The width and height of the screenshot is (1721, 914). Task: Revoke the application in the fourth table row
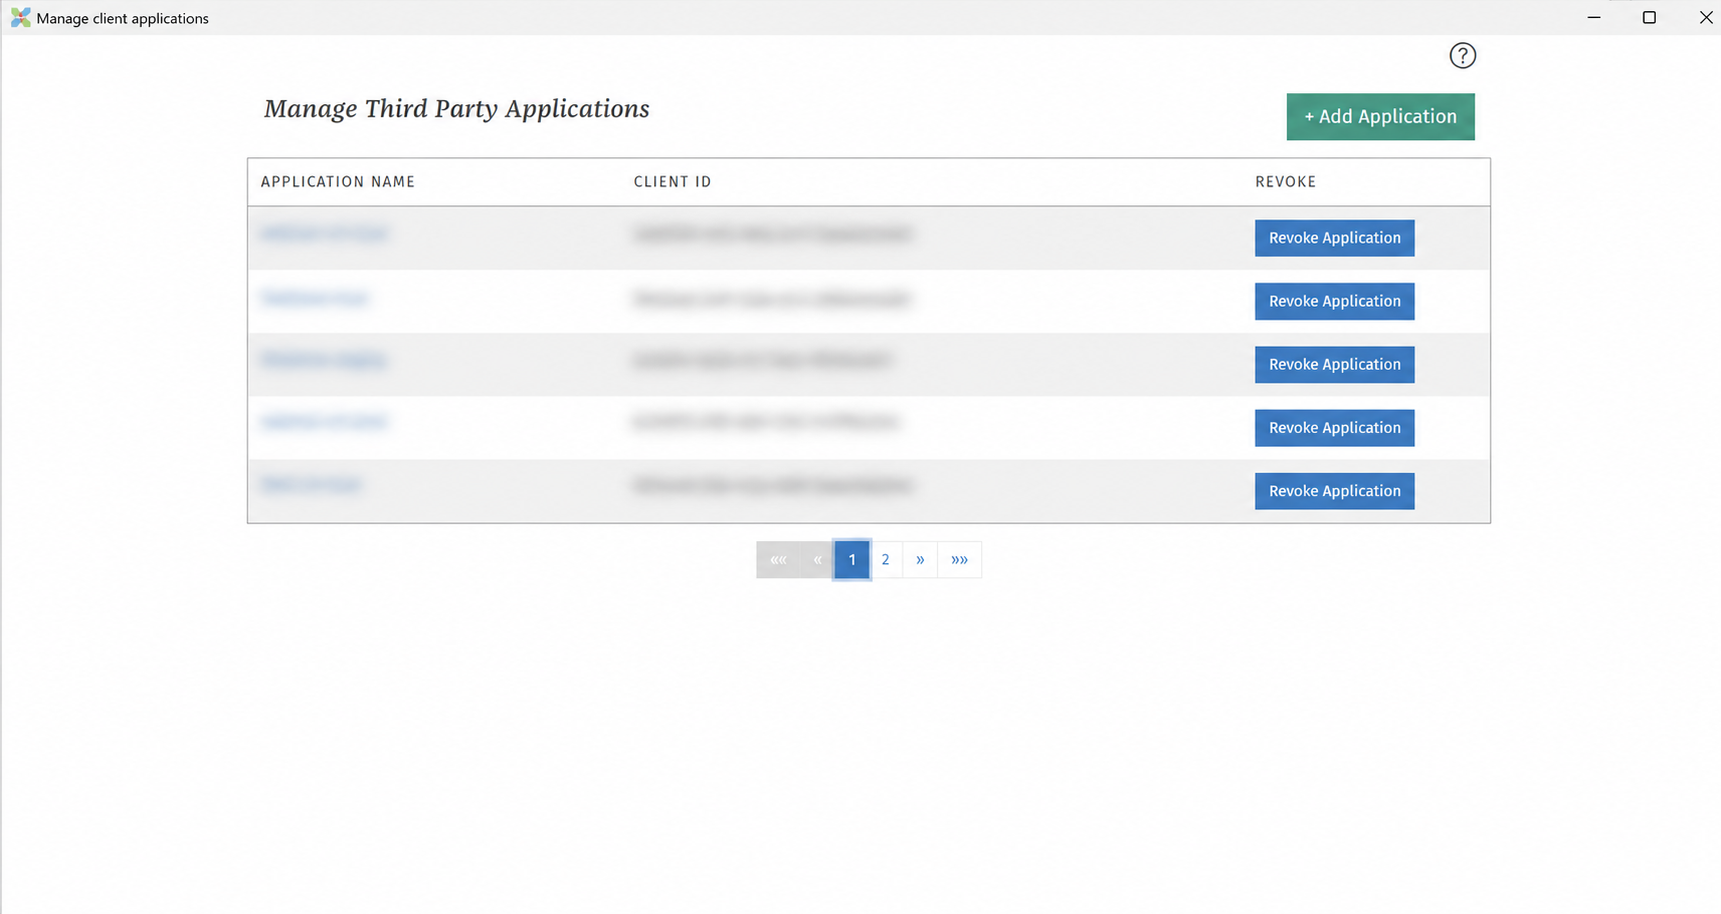coord(1334,428)
